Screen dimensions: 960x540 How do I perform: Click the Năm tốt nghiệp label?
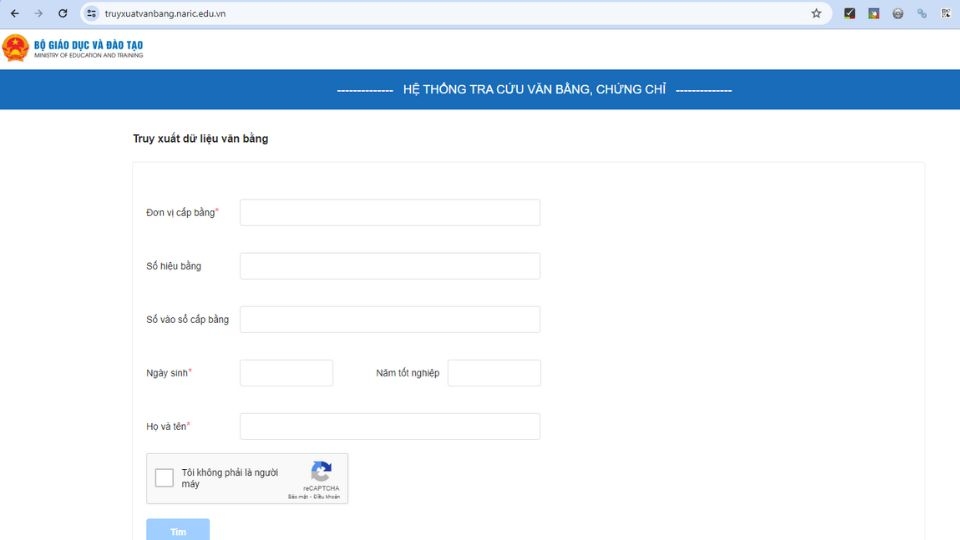pyautogui.click(x=407, y=373)
